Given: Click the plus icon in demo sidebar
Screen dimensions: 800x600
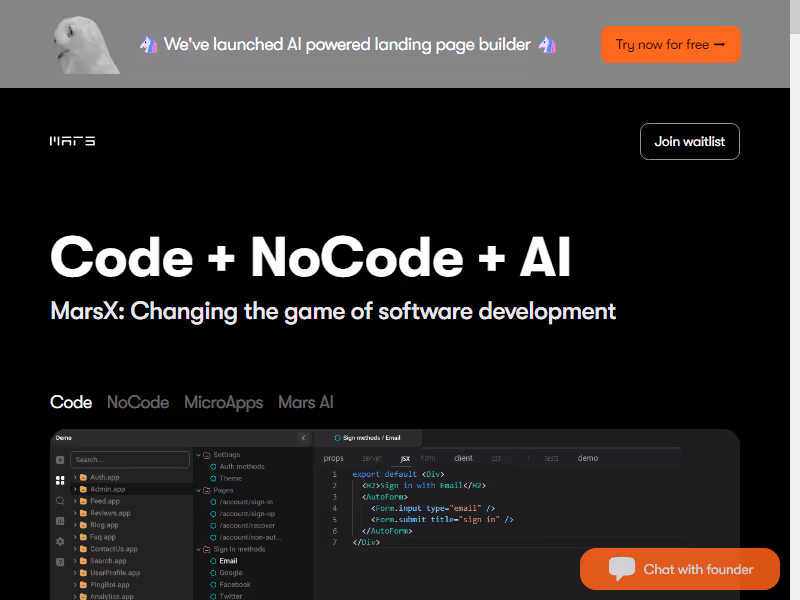Looking at the screenshot, I should (60, 460).
